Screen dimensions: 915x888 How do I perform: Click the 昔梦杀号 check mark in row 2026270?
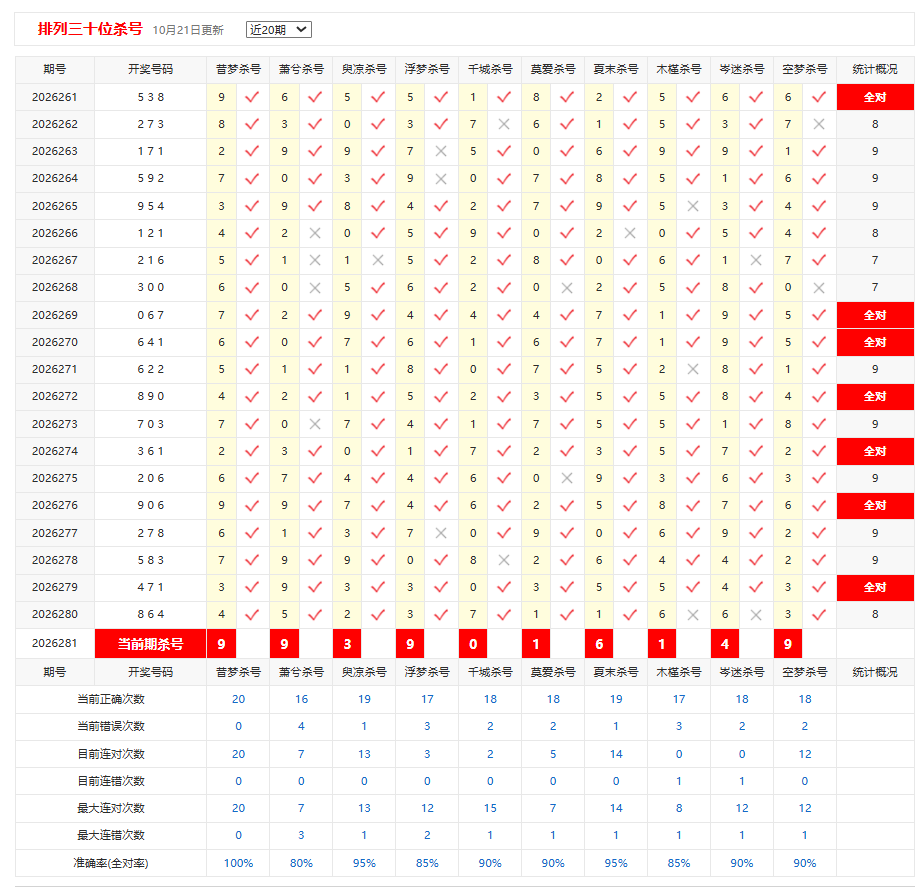click(252, 342)
